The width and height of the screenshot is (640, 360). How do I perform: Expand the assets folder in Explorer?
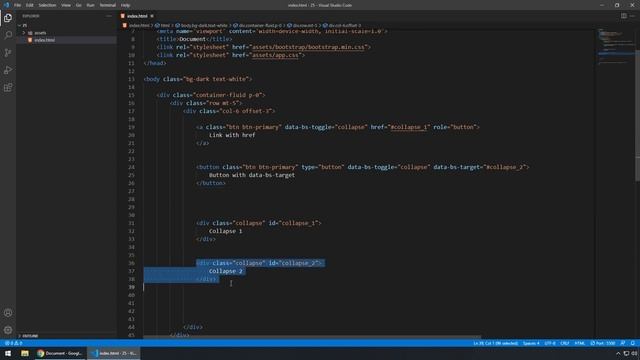(40, 33)
